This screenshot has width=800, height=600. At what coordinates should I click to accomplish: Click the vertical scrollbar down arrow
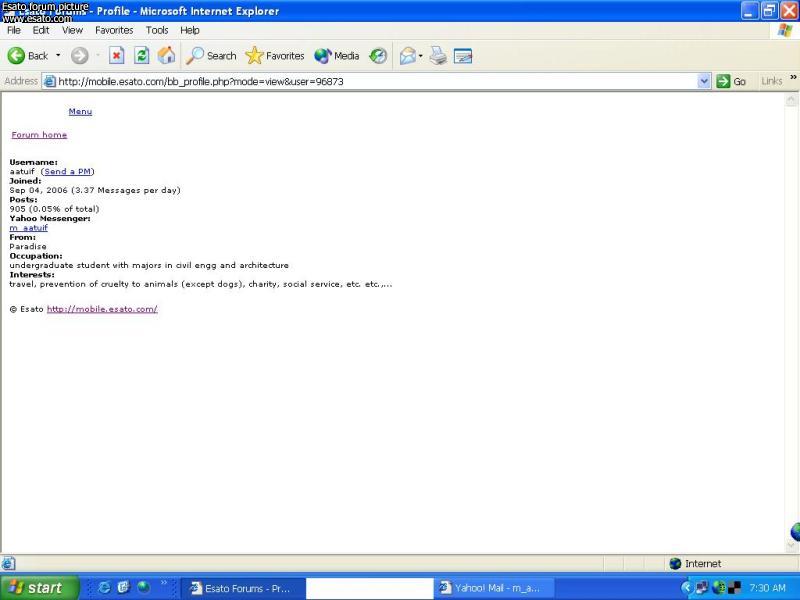791,546
